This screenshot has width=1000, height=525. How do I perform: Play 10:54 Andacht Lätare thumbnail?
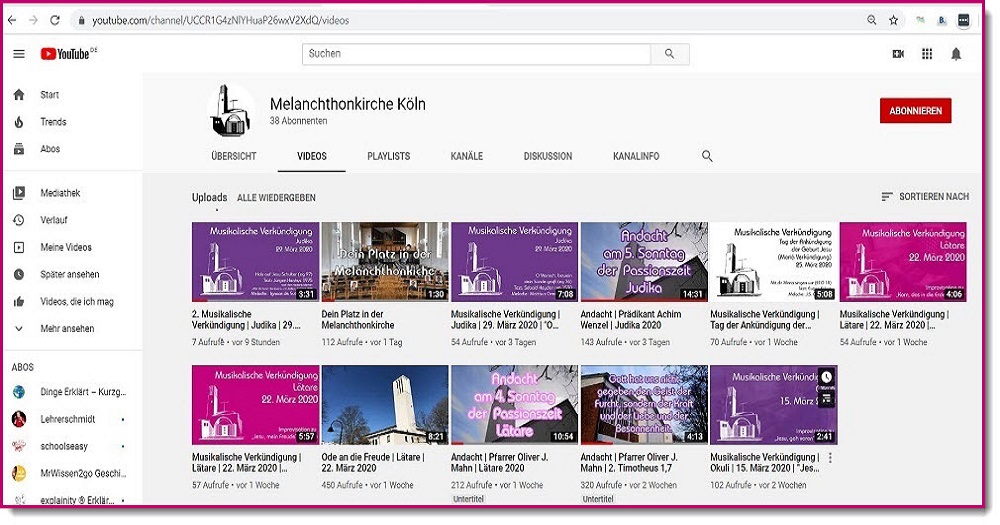pyautogui.click(x=514, y=404)
